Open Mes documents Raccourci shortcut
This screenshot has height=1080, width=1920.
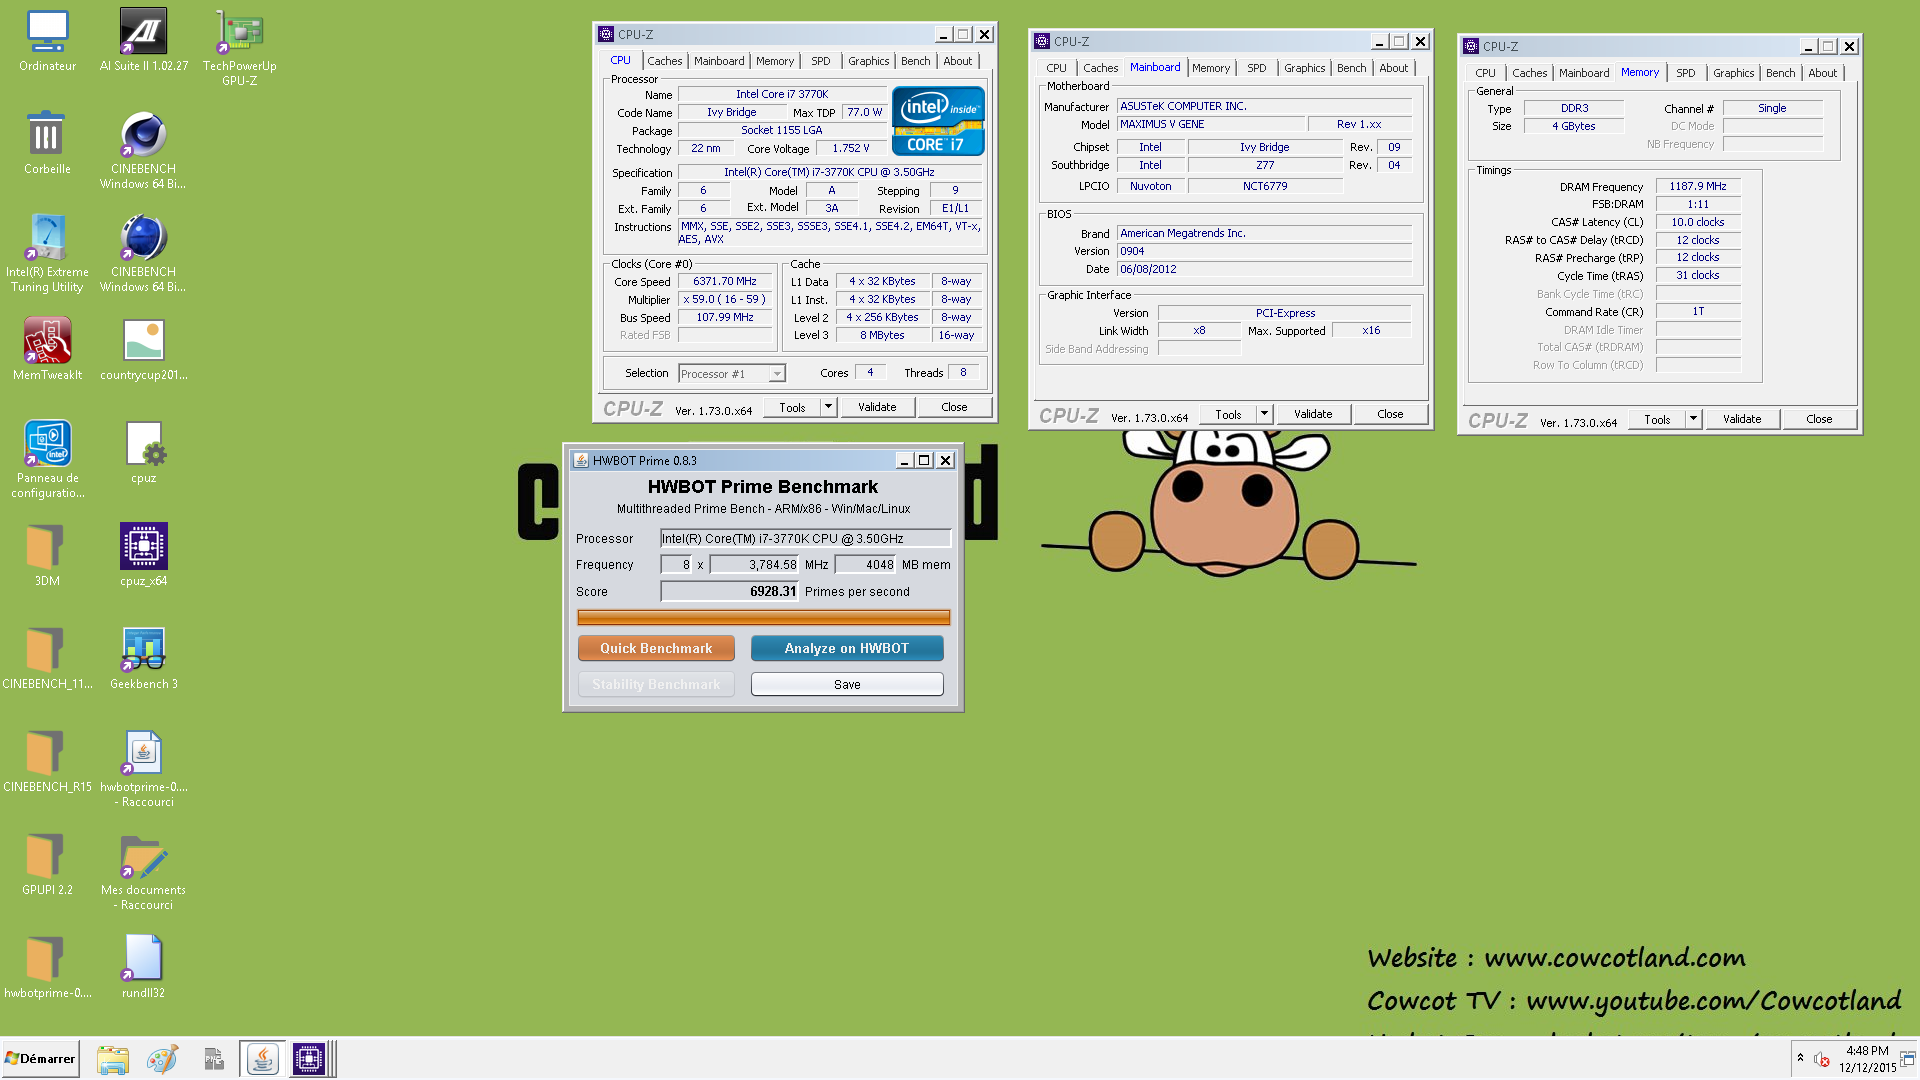143,871
